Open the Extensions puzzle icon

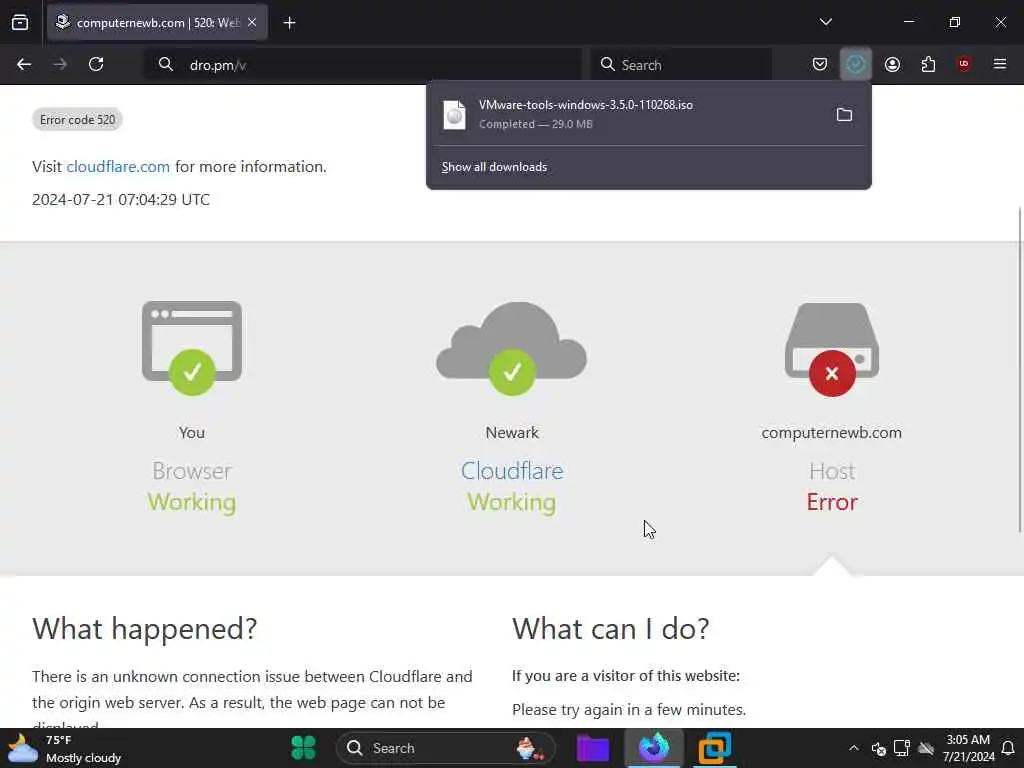928,64
